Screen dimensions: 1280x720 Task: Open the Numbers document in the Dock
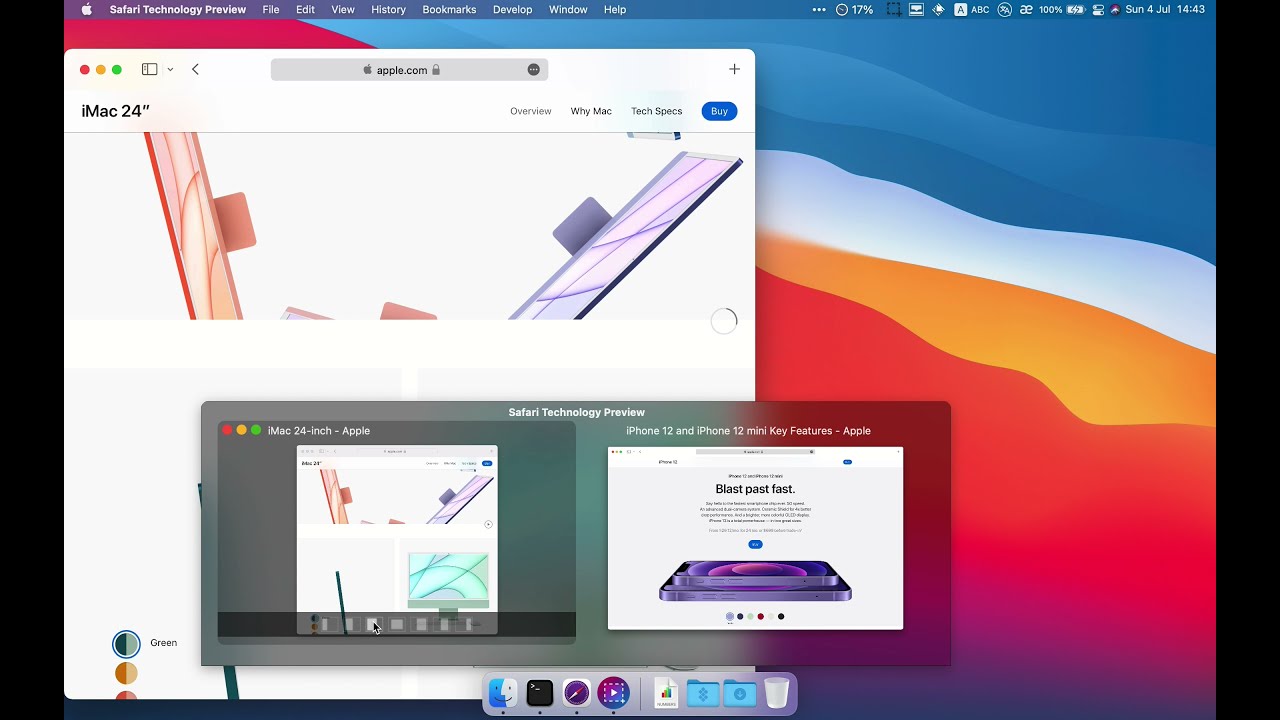[666, 693]
